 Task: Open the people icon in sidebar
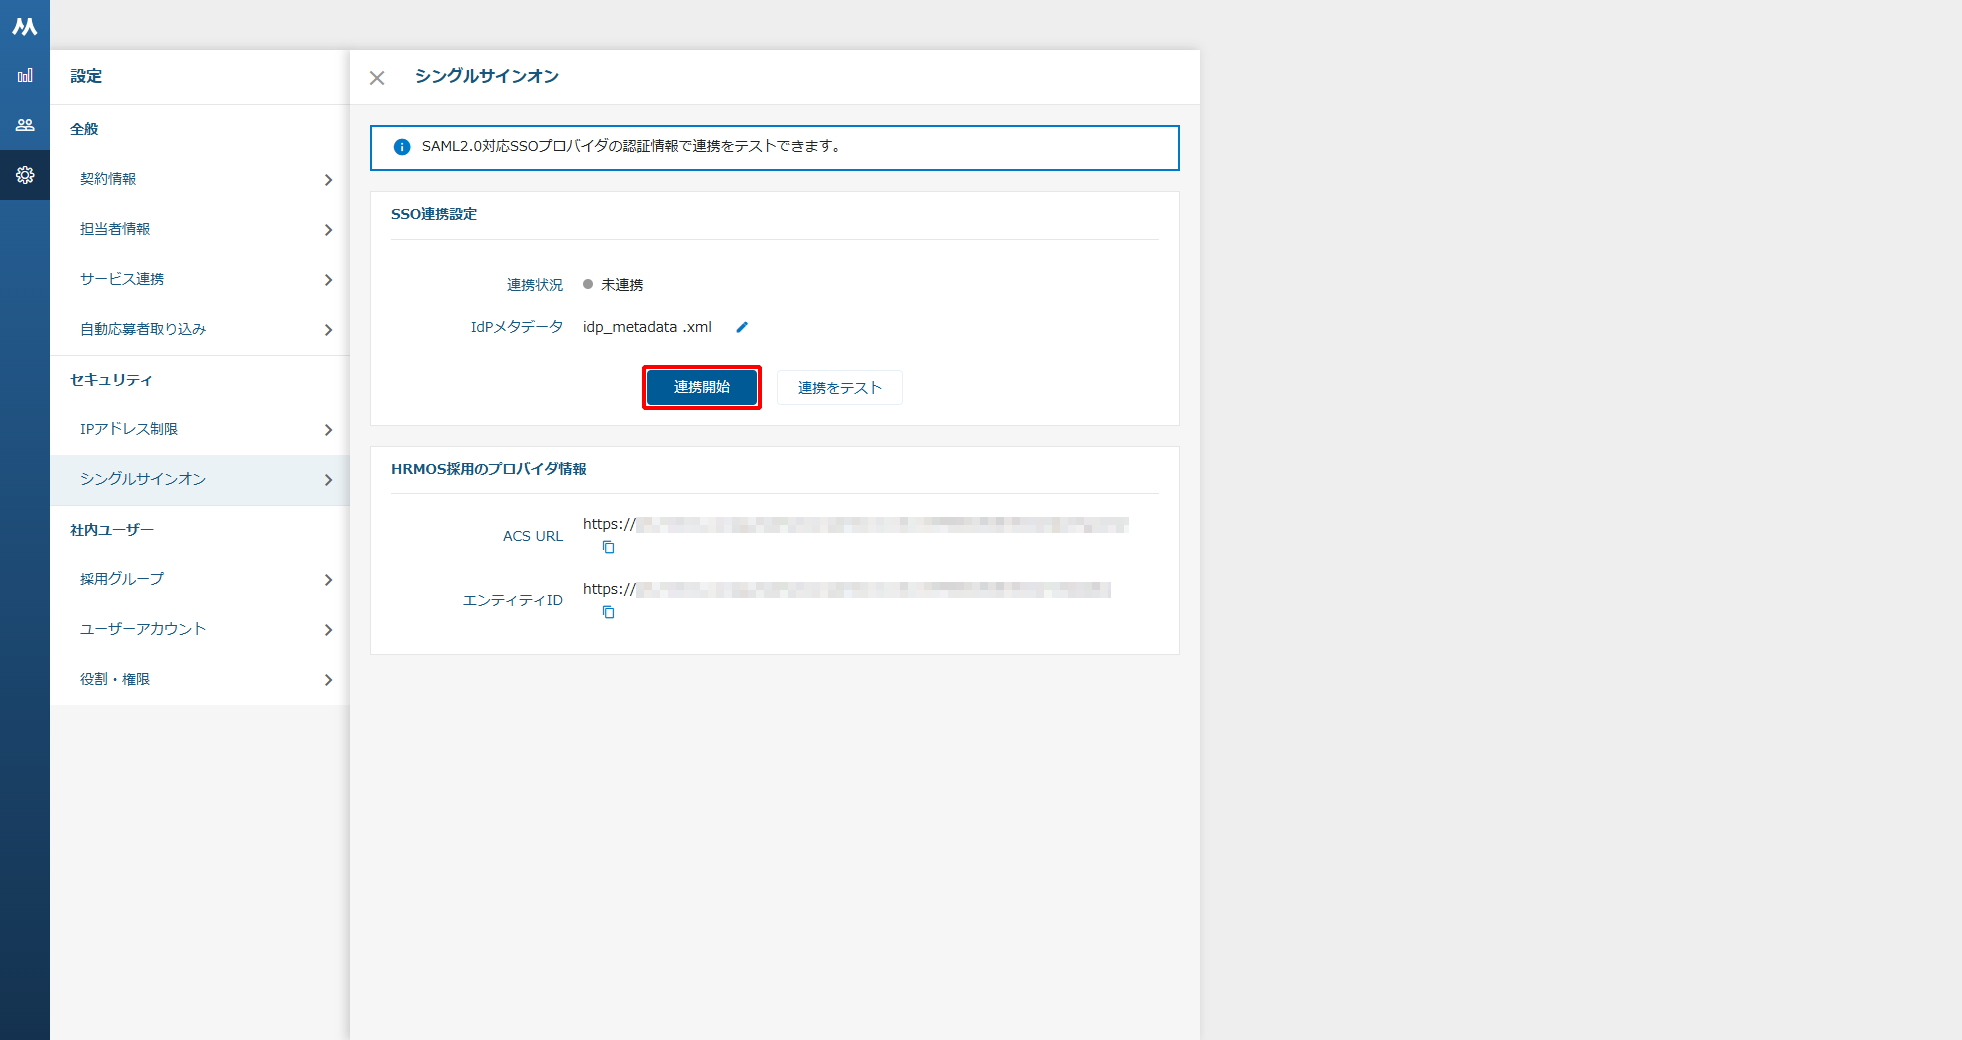25,125
